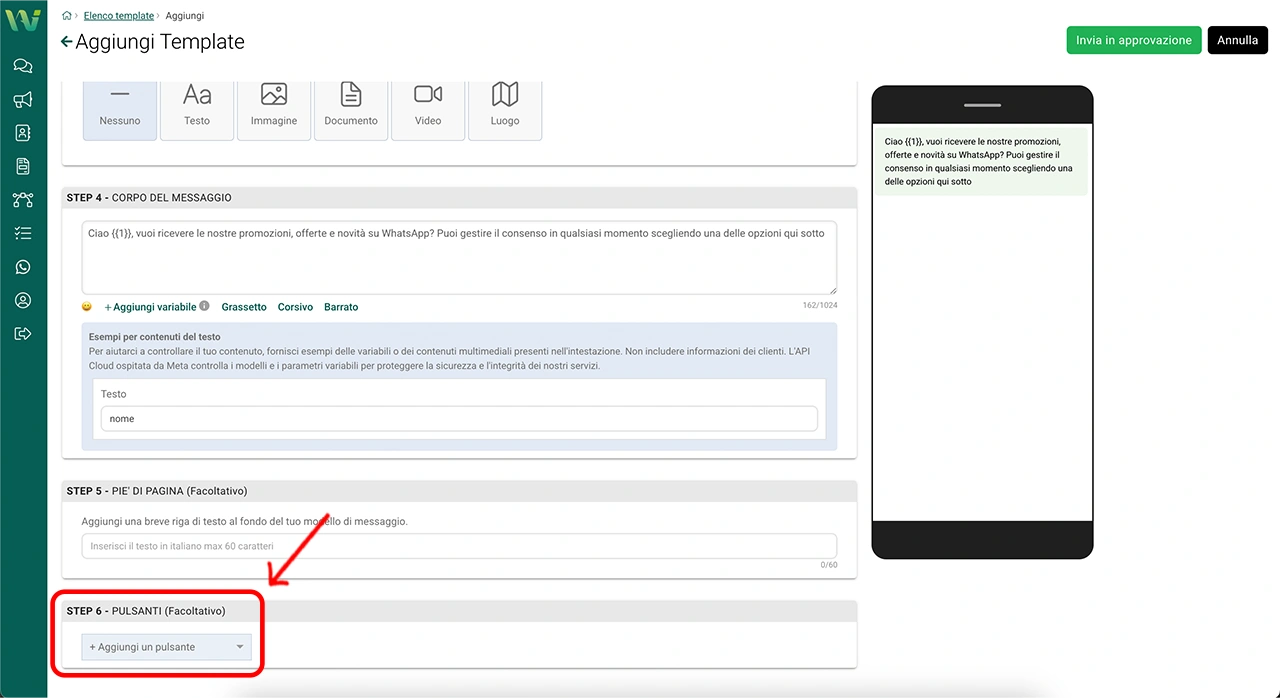Open the flow automation sidebar icon

tap(23, 200)
